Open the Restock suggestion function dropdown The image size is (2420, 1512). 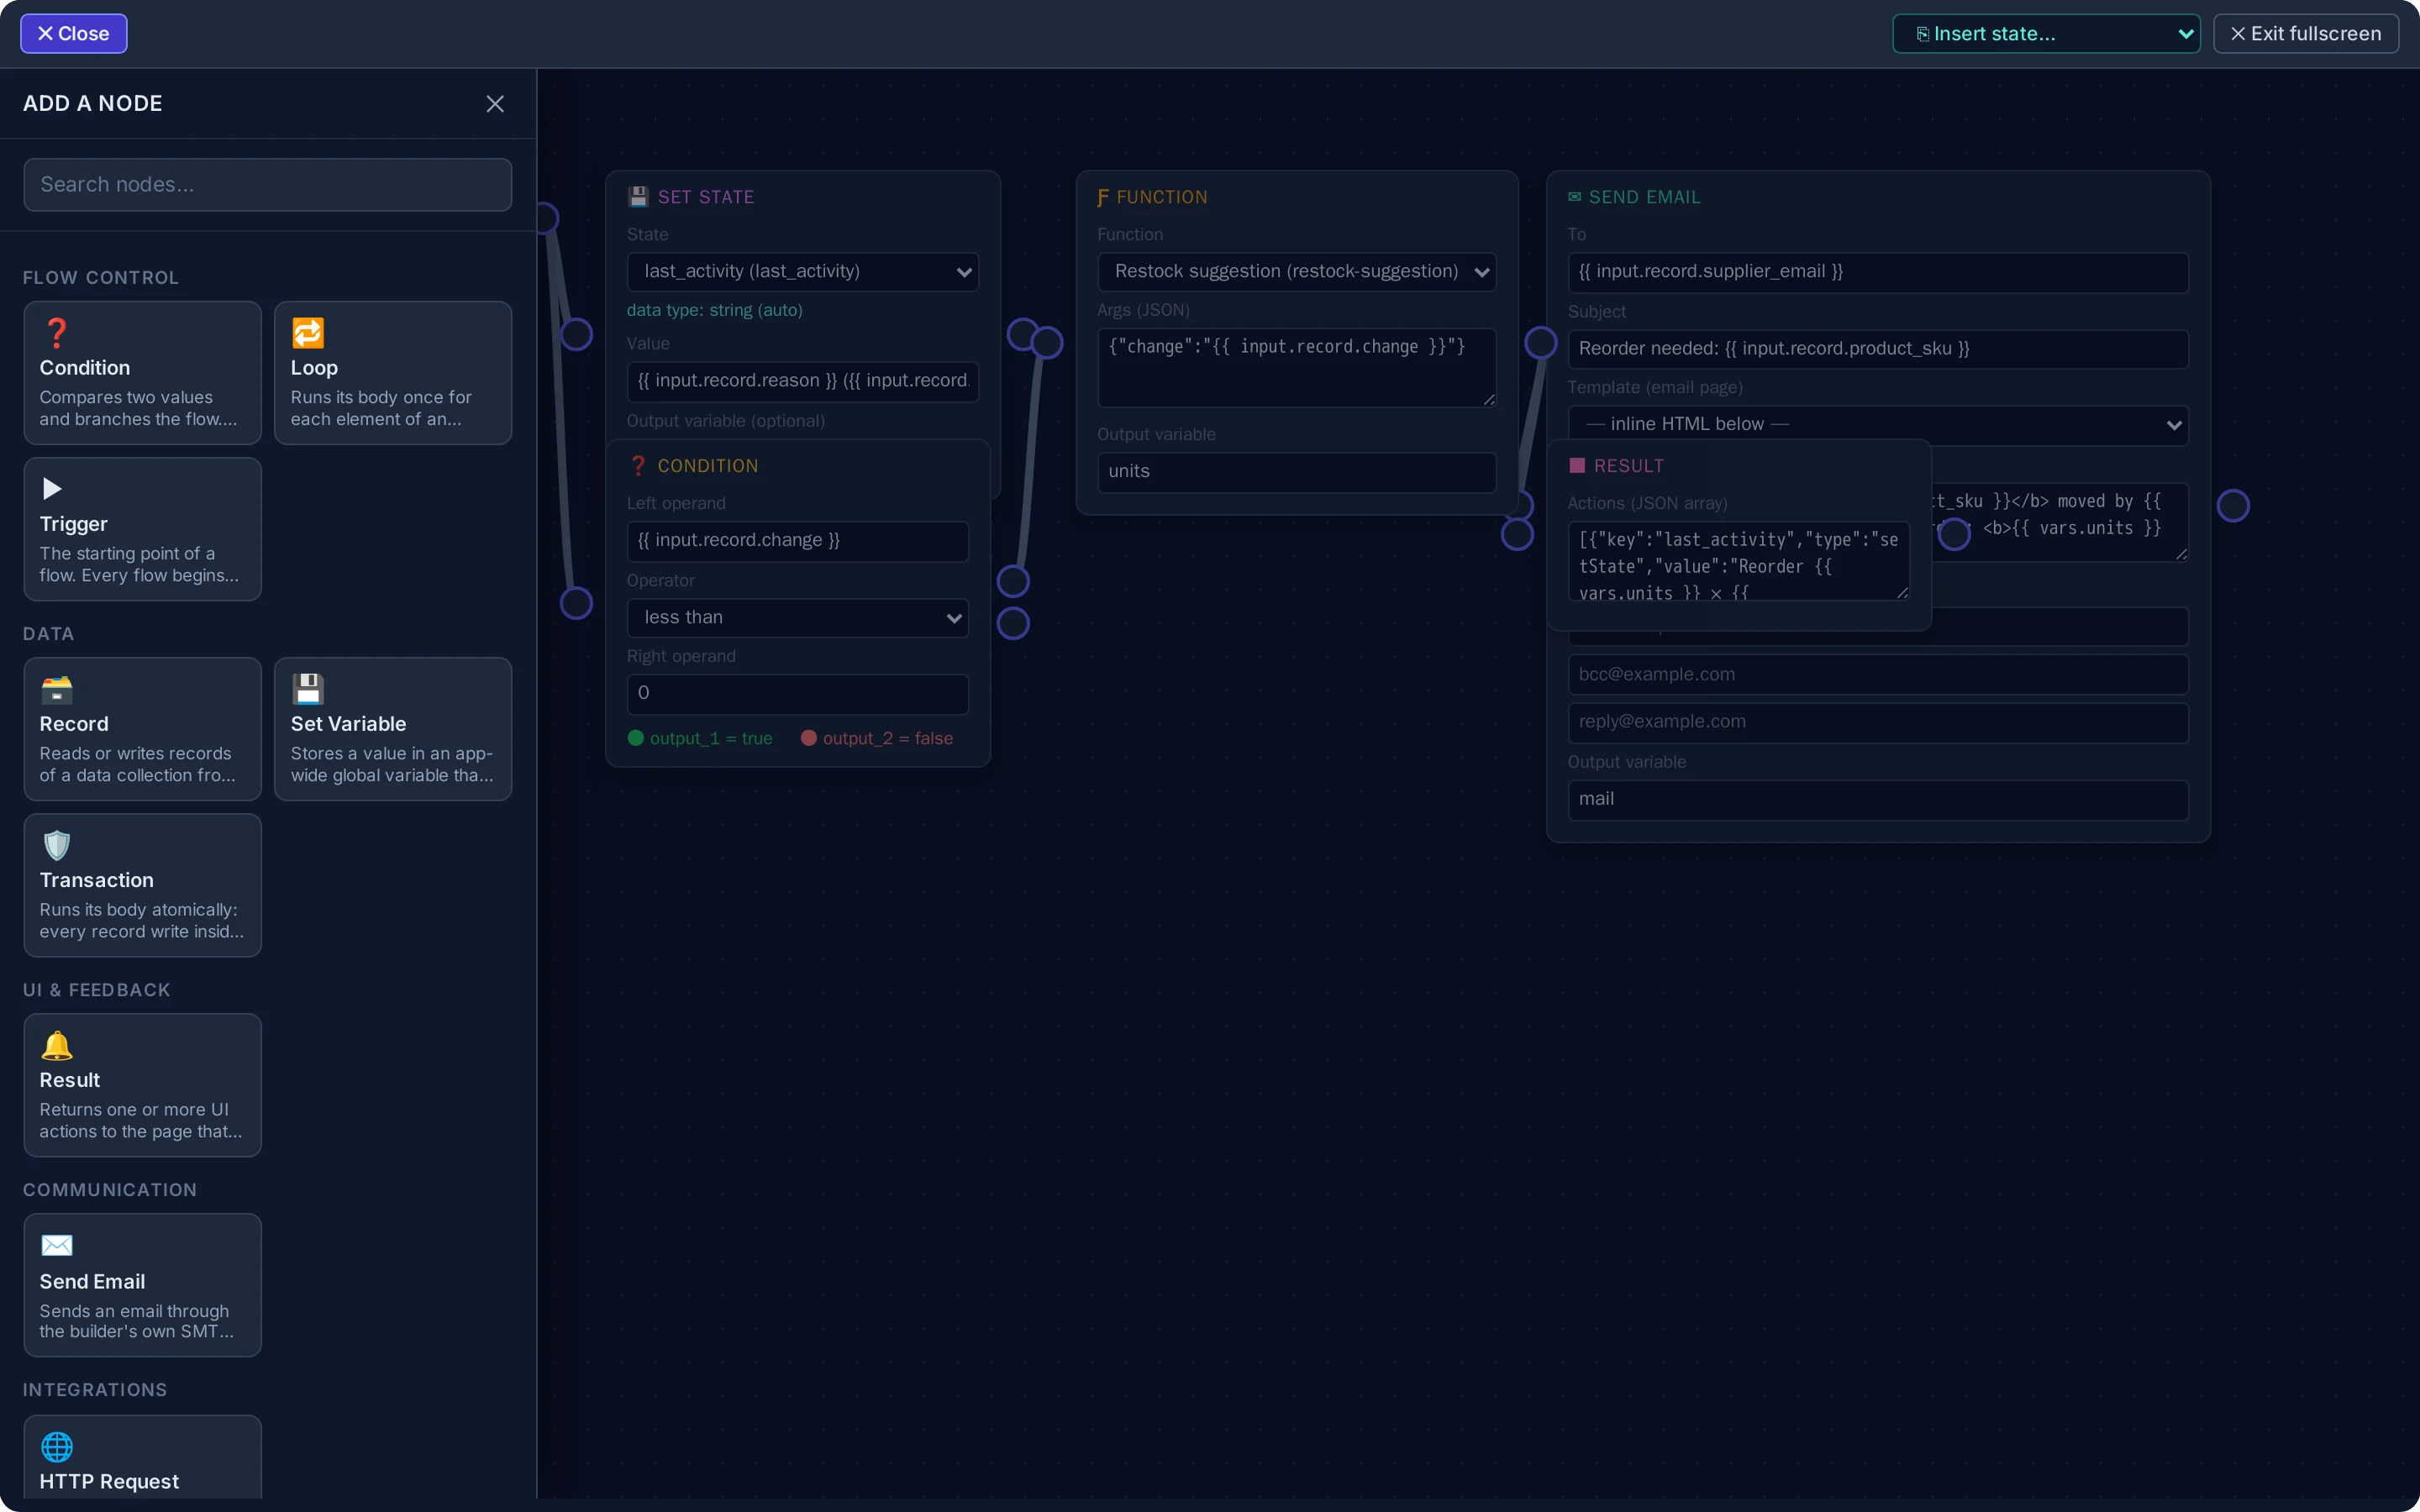point(1296,272)
